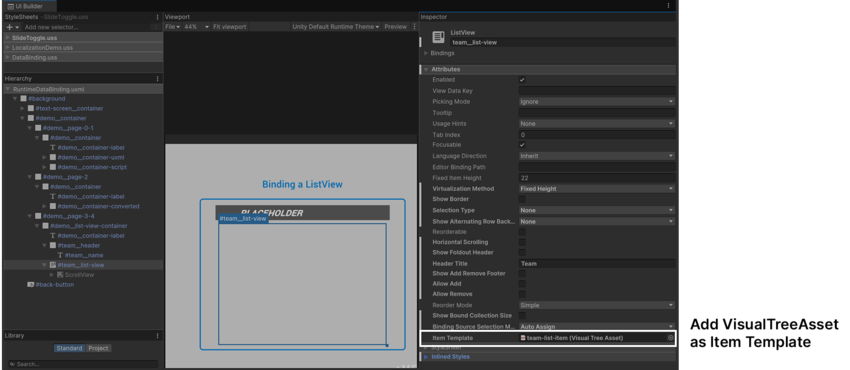Click the #demo__page-3-4 element icon
The image size is (850, 370).
coord(38,216)
